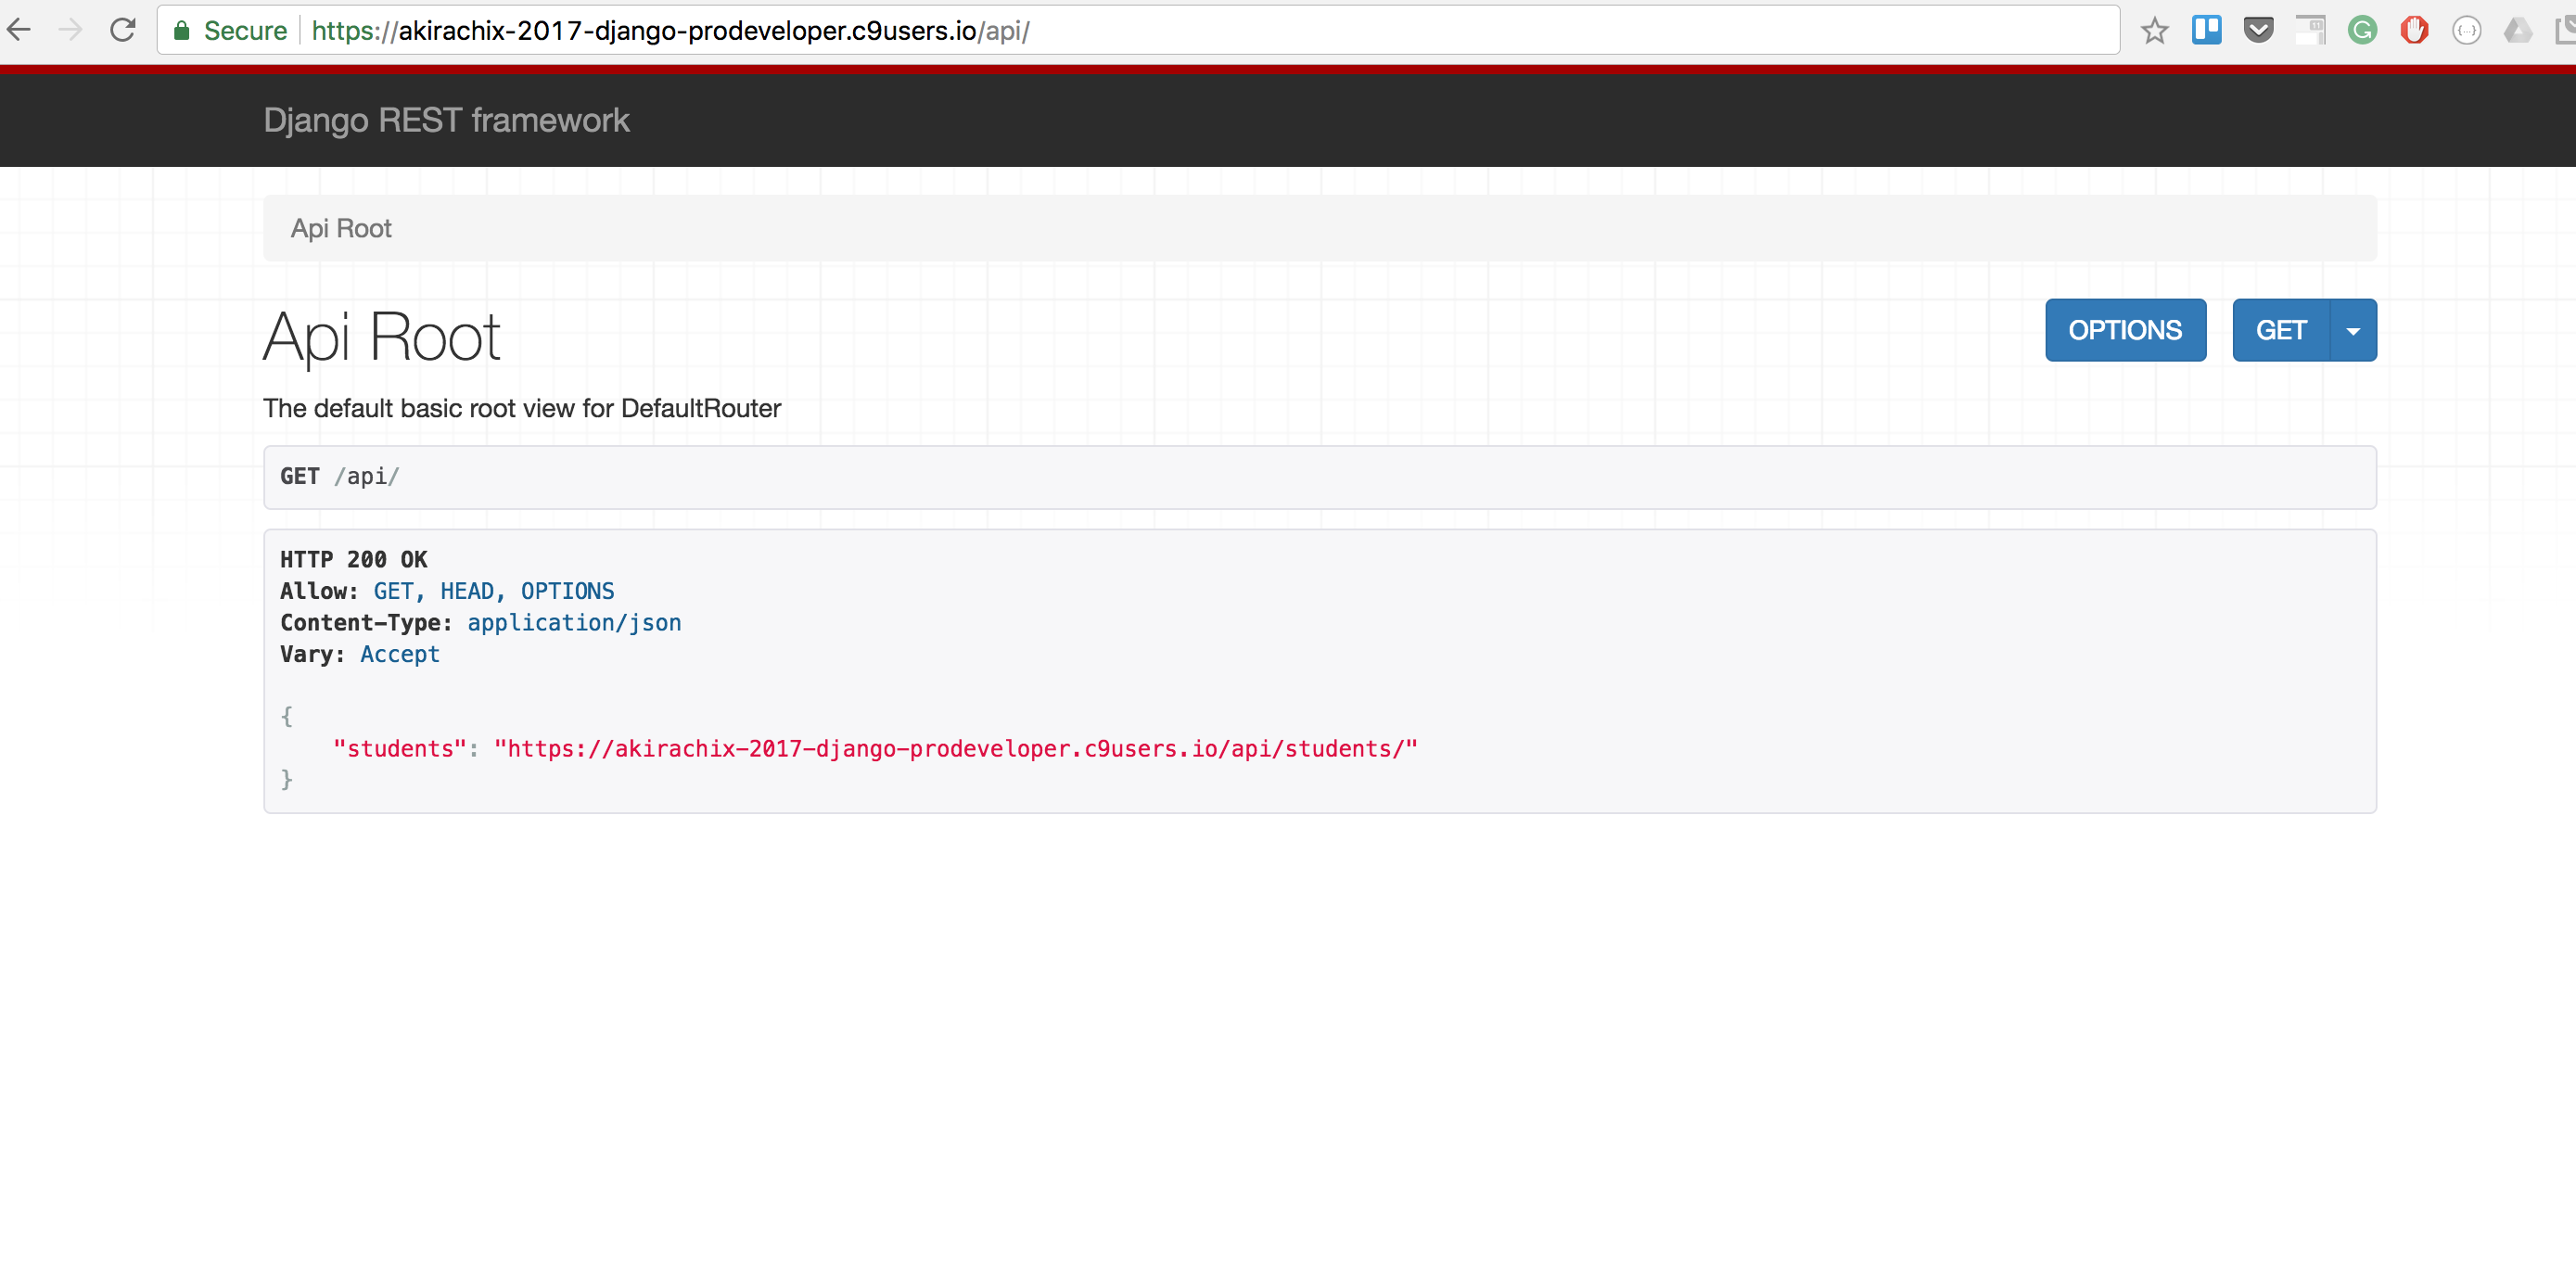Open the Trello extension icon
This screenshot has height=1274, width=2576.
pyautogui.click(x=2206, y=30)
